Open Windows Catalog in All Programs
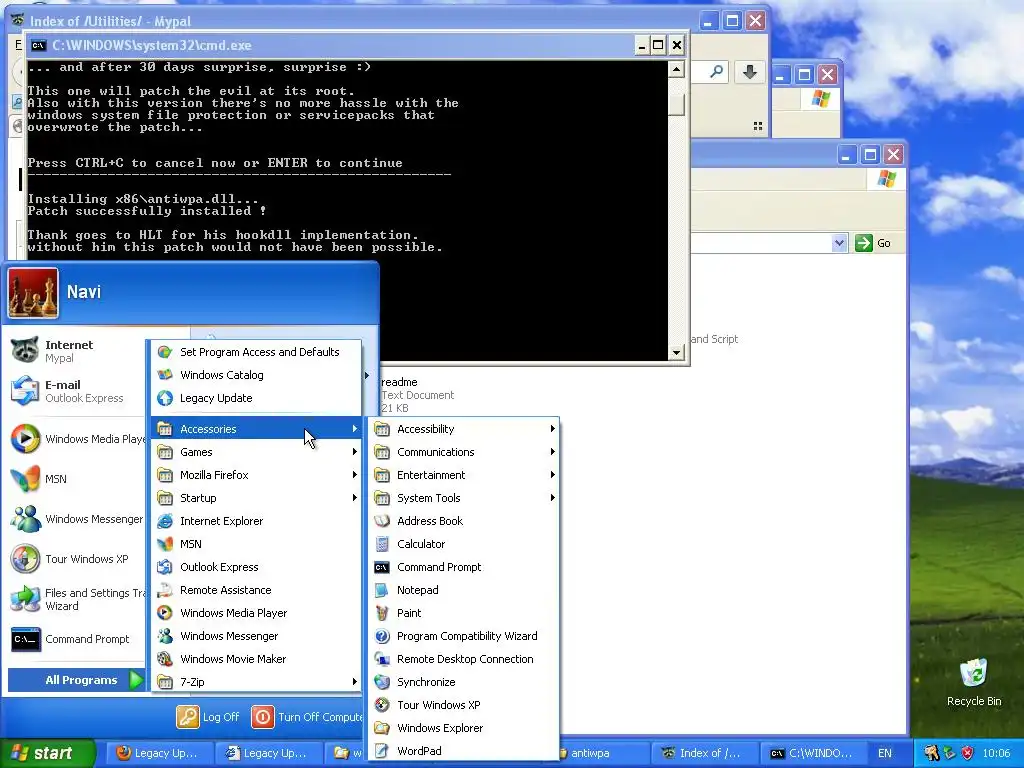 click(256, 375)
